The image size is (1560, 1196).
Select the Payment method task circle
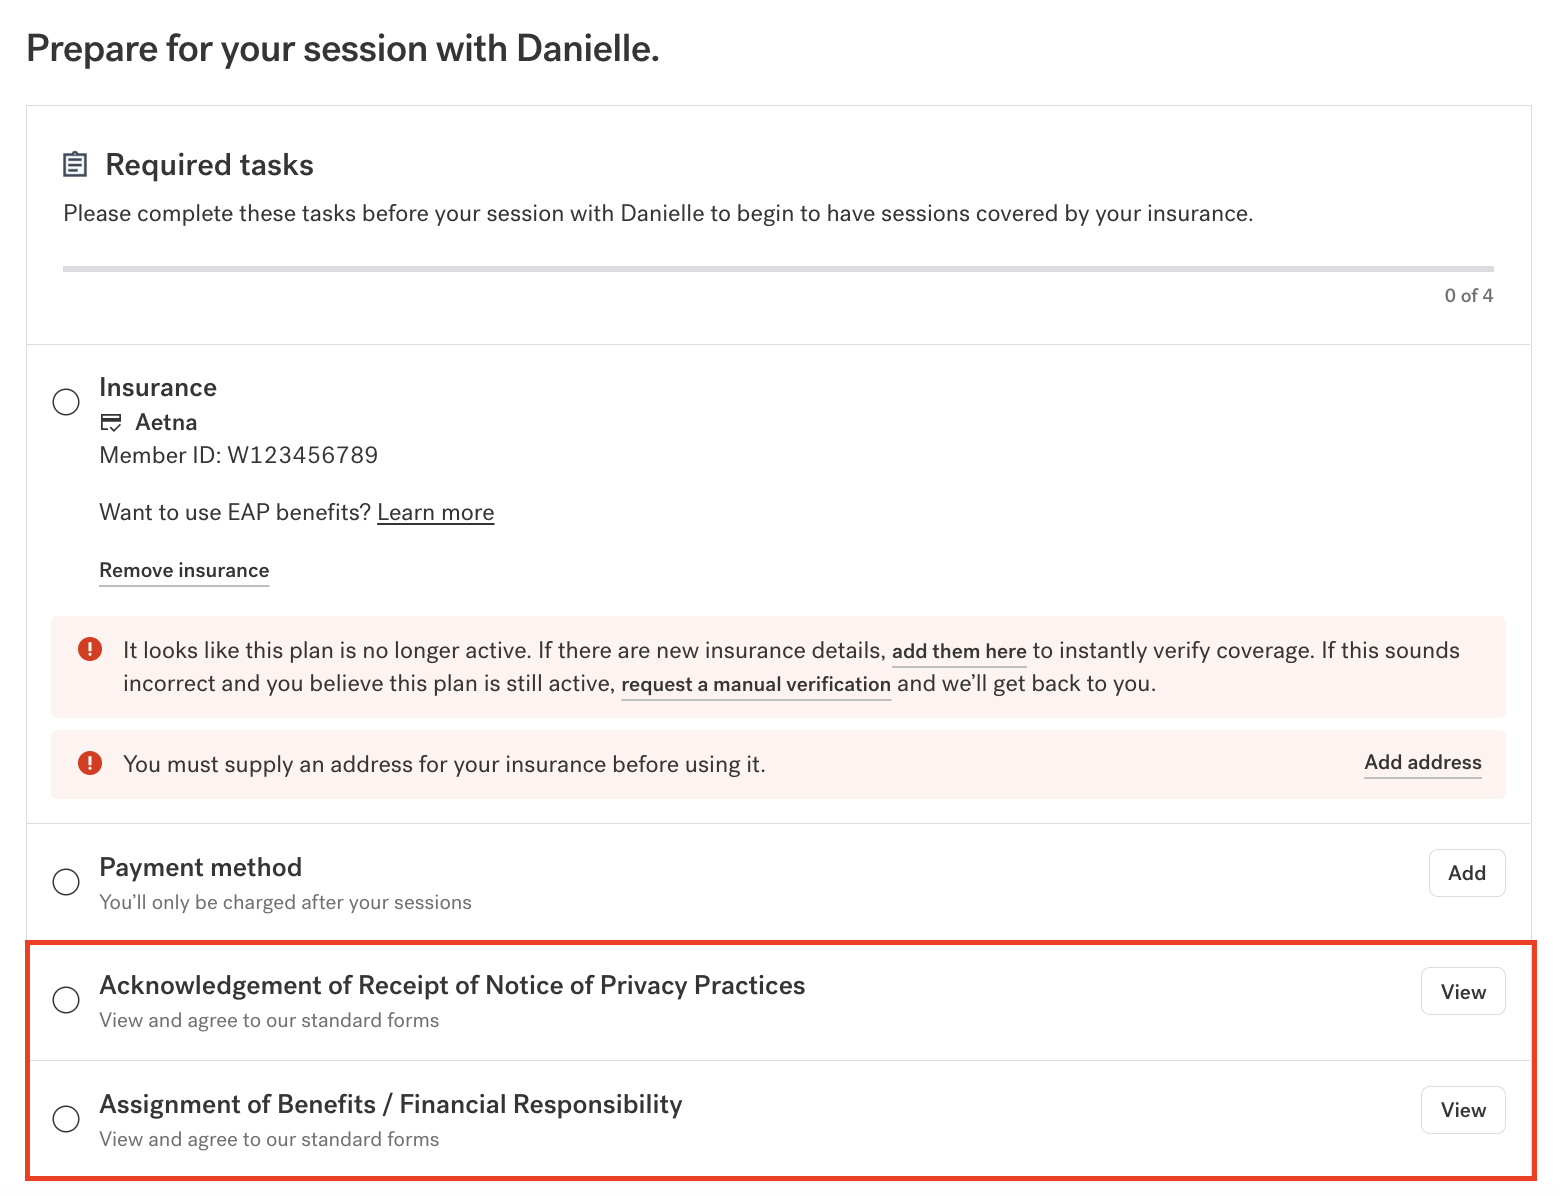pos(66,881)
